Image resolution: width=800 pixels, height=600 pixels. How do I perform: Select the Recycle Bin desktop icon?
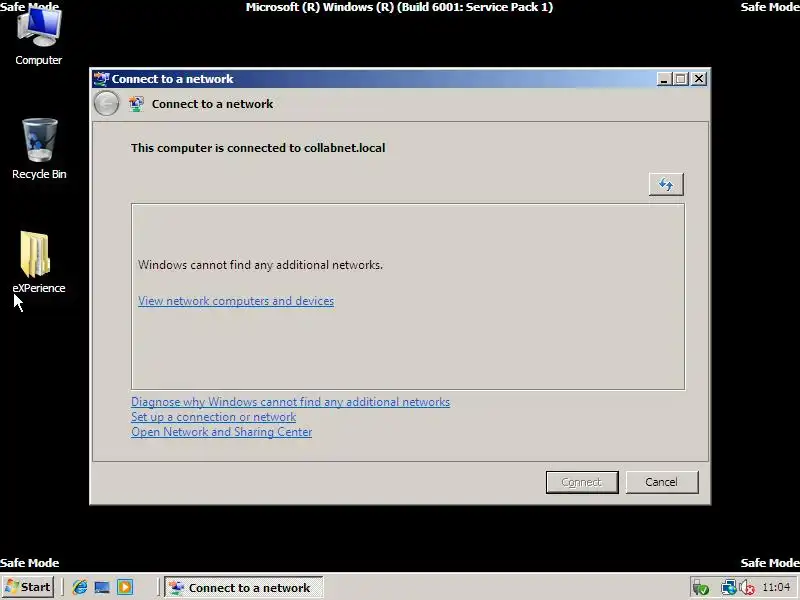[39, 149]
